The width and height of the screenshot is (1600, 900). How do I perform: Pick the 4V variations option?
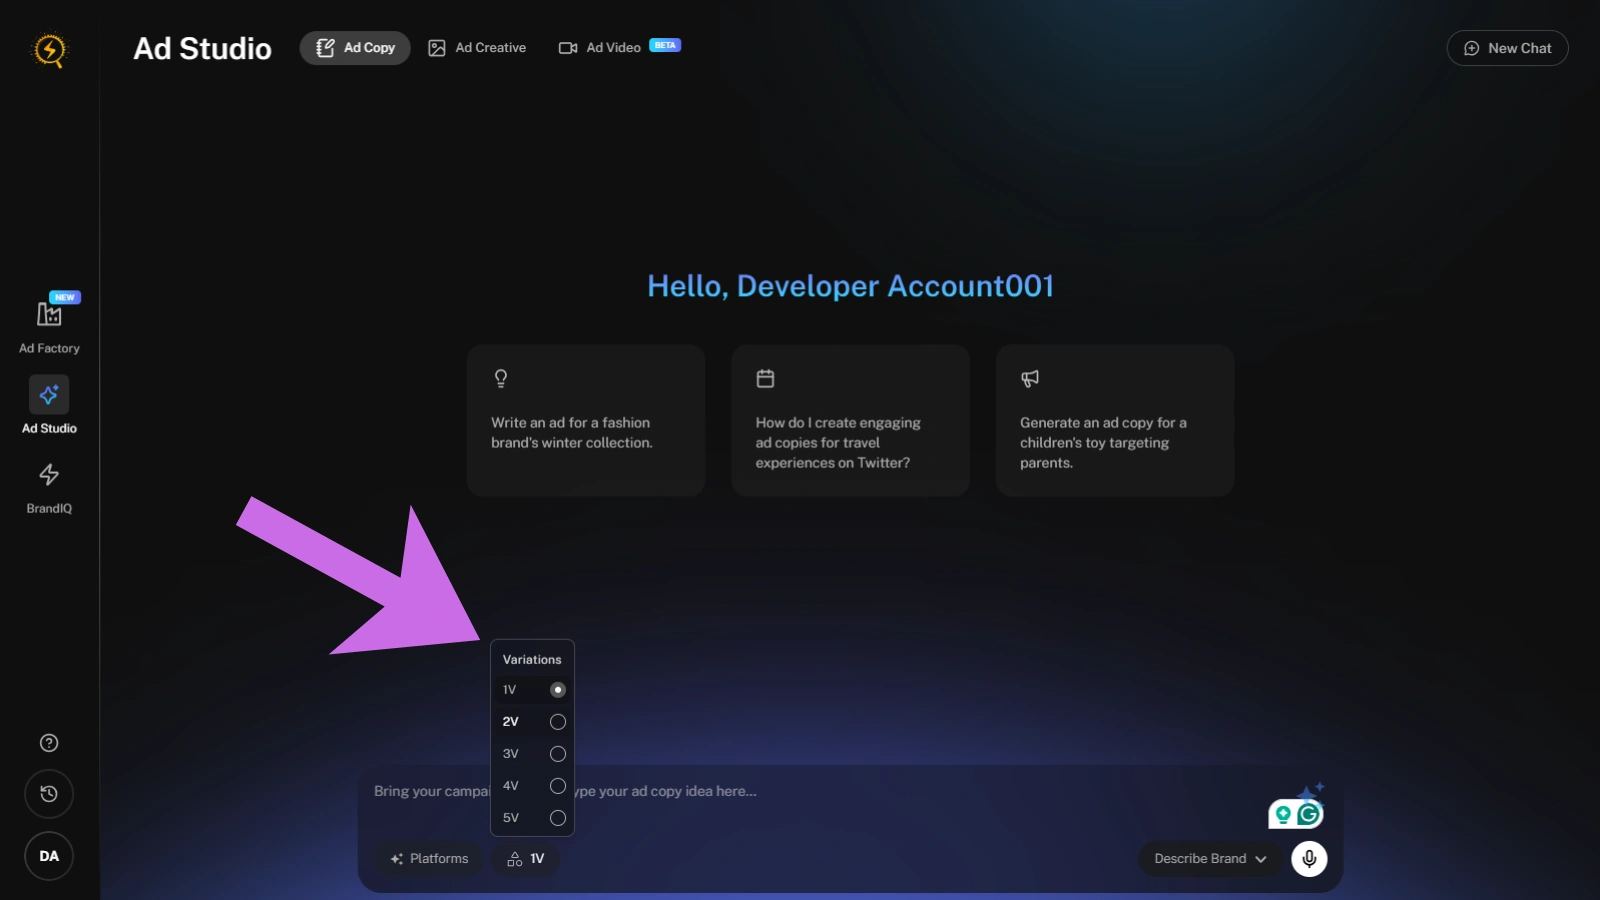[x=558, y=786]
